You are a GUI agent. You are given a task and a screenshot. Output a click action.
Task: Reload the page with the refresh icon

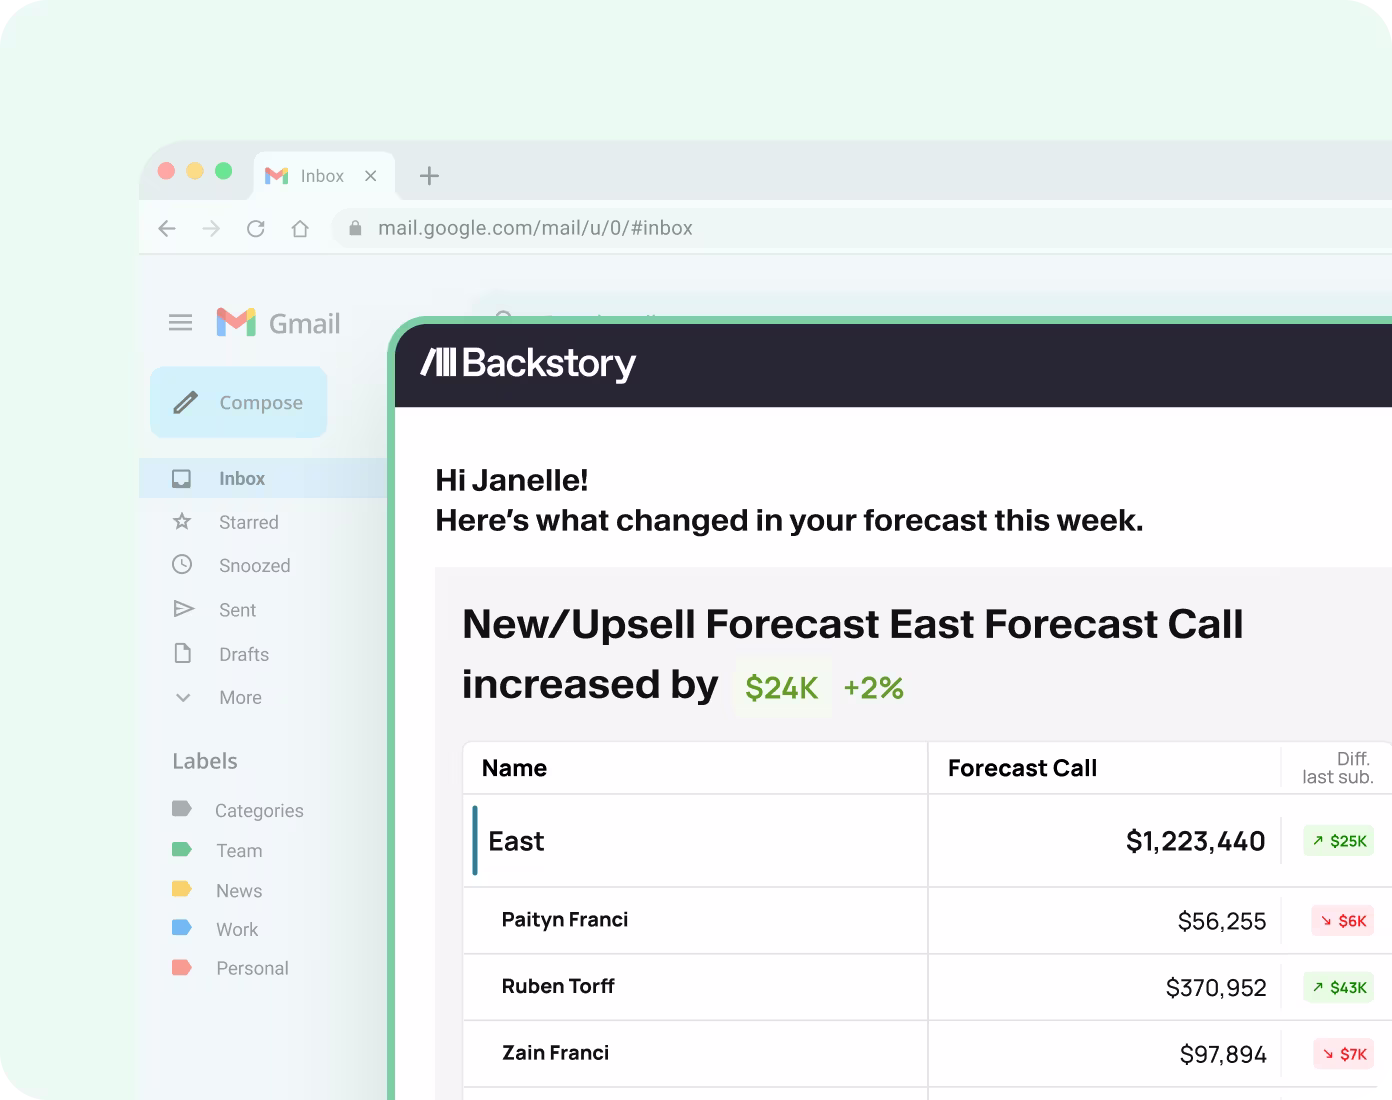point(256,229)
